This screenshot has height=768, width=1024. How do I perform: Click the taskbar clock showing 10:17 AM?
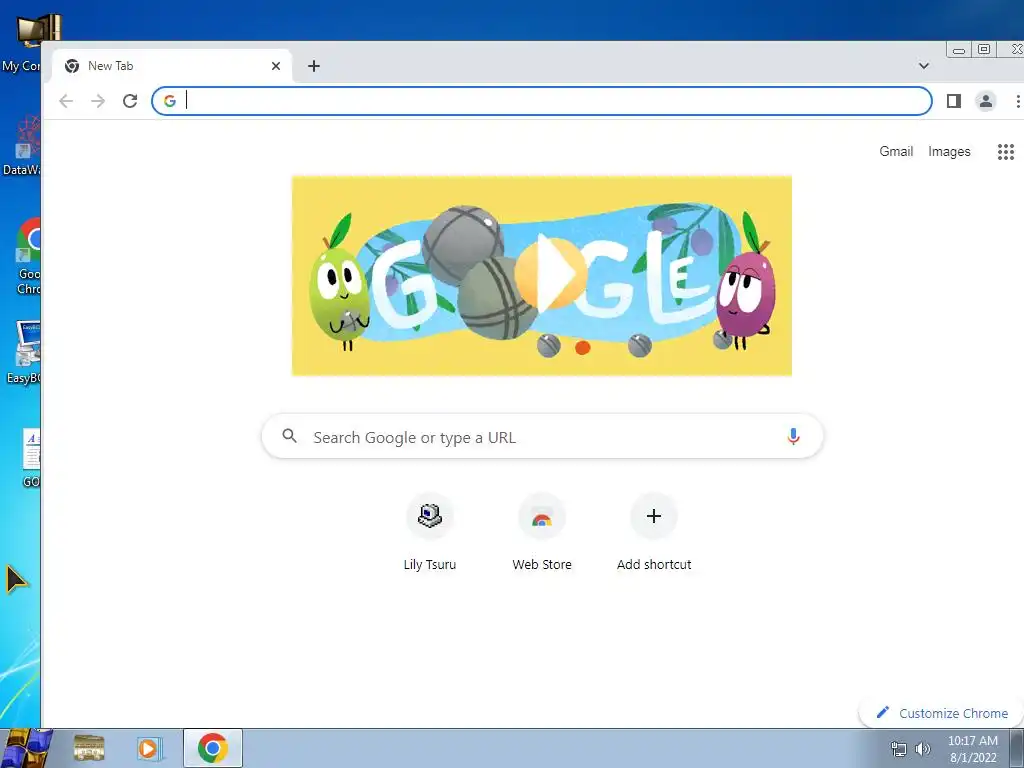tap(972, 749)
